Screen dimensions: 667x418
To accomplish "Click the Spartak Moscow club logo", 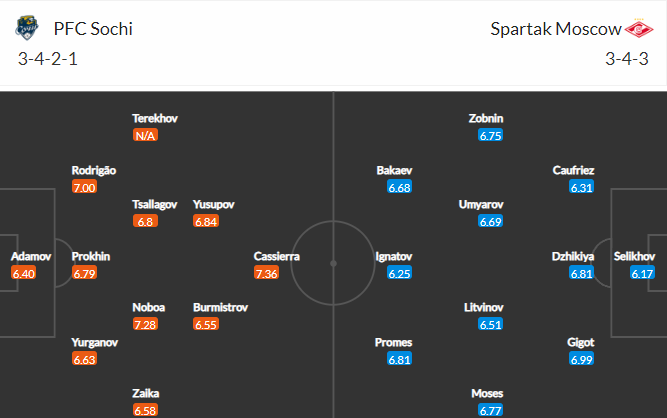I will coord(636,28).
